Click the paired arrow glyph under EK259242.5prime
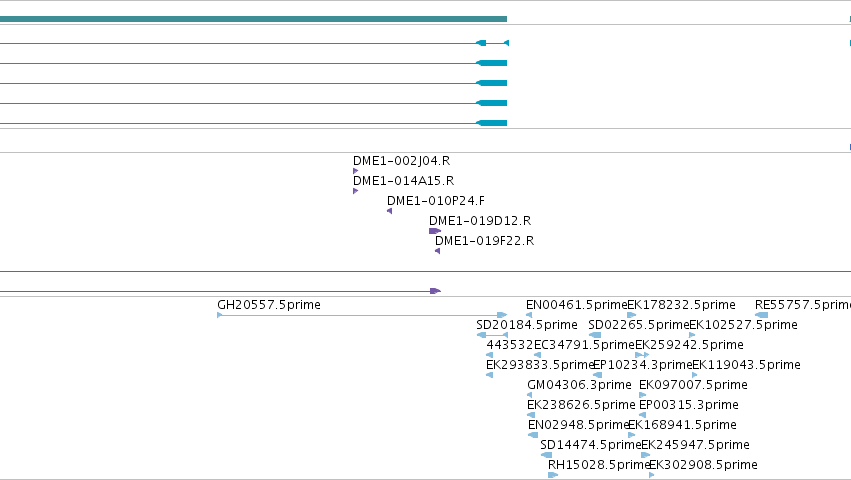 (642, 355)
